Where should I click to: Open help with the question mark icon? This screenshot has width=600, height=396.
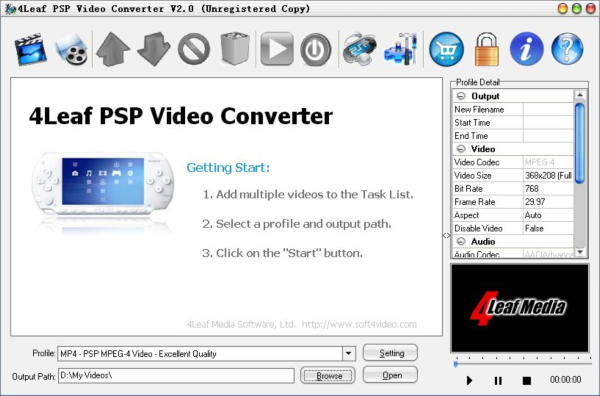pyautogui.click(x=567, y=49)
